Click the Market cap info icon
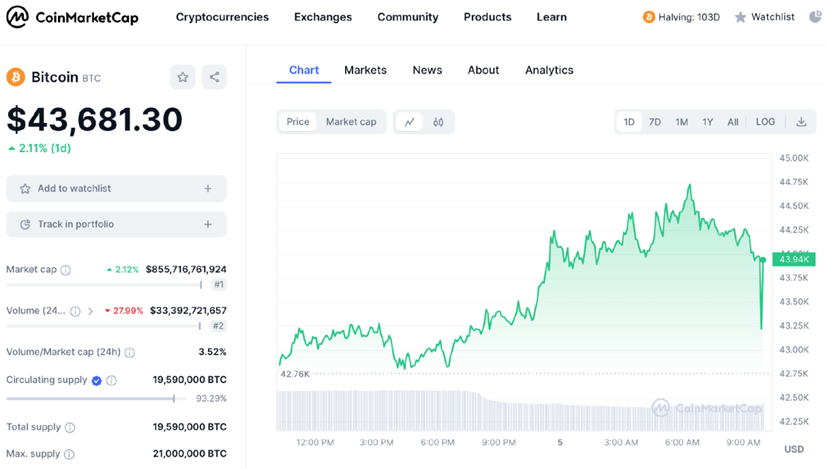 (x=66, y=270)
